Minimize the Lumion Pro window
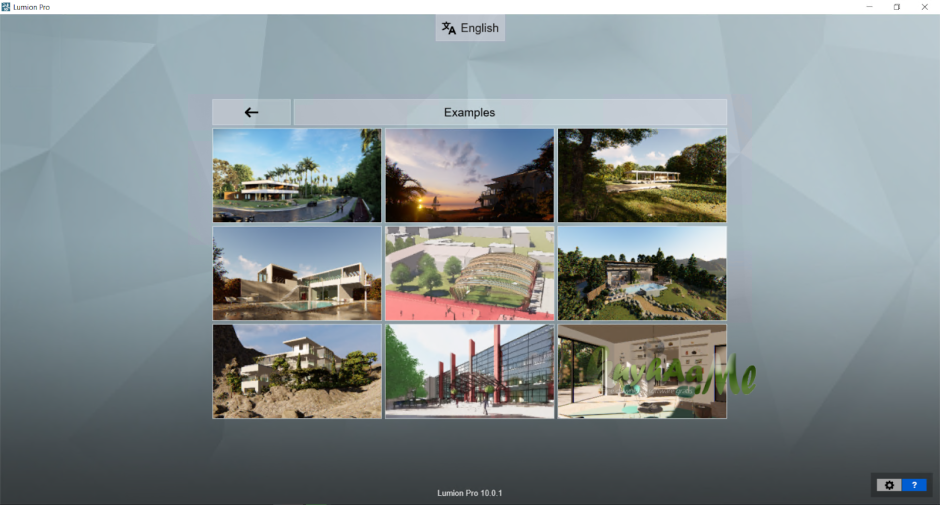 click(x=867, y=7)
